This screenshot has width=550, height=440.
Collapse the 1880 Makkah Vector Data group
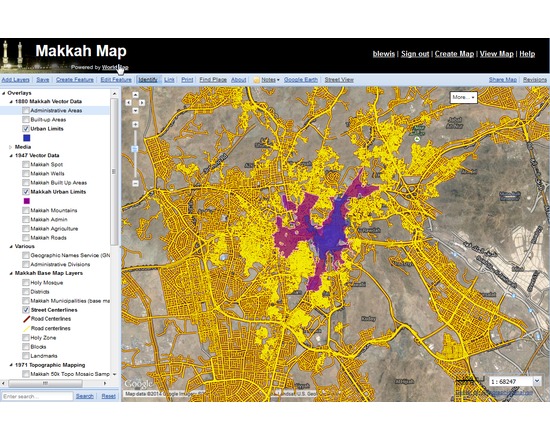pyautogui.click(x=11, y=102)
